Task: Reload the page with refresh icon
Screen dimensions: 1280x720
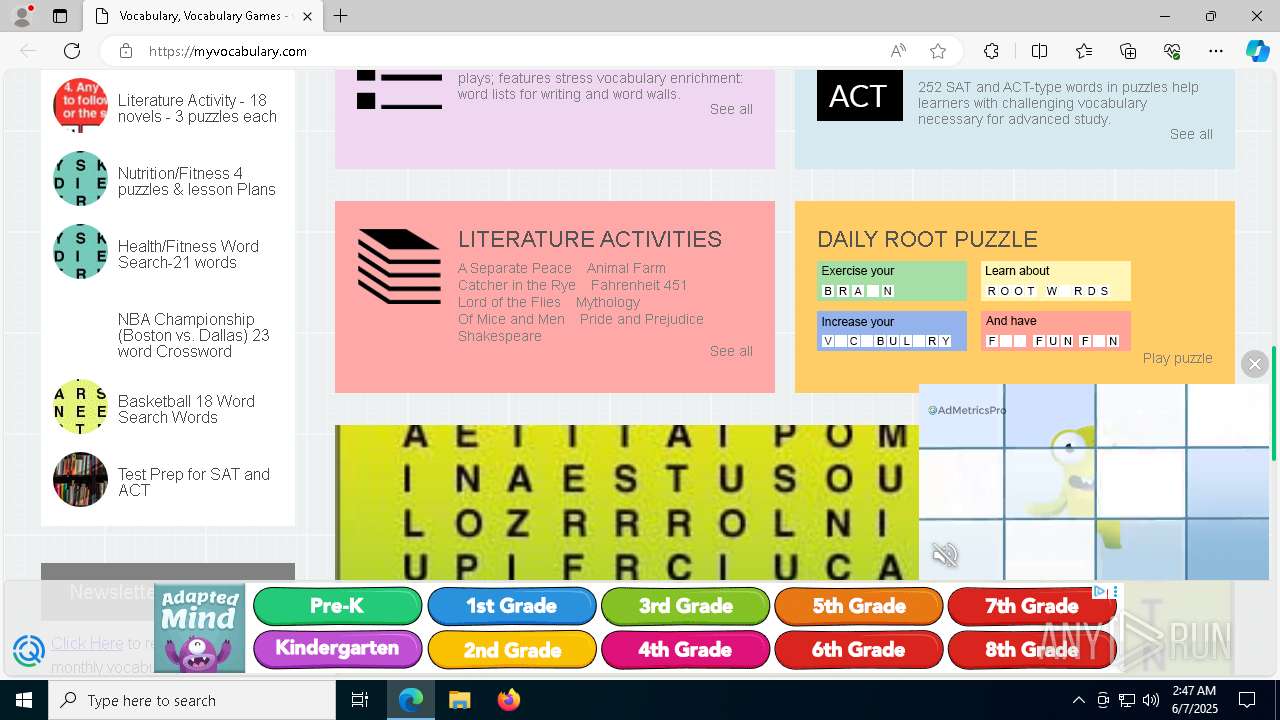Action: 72,51
